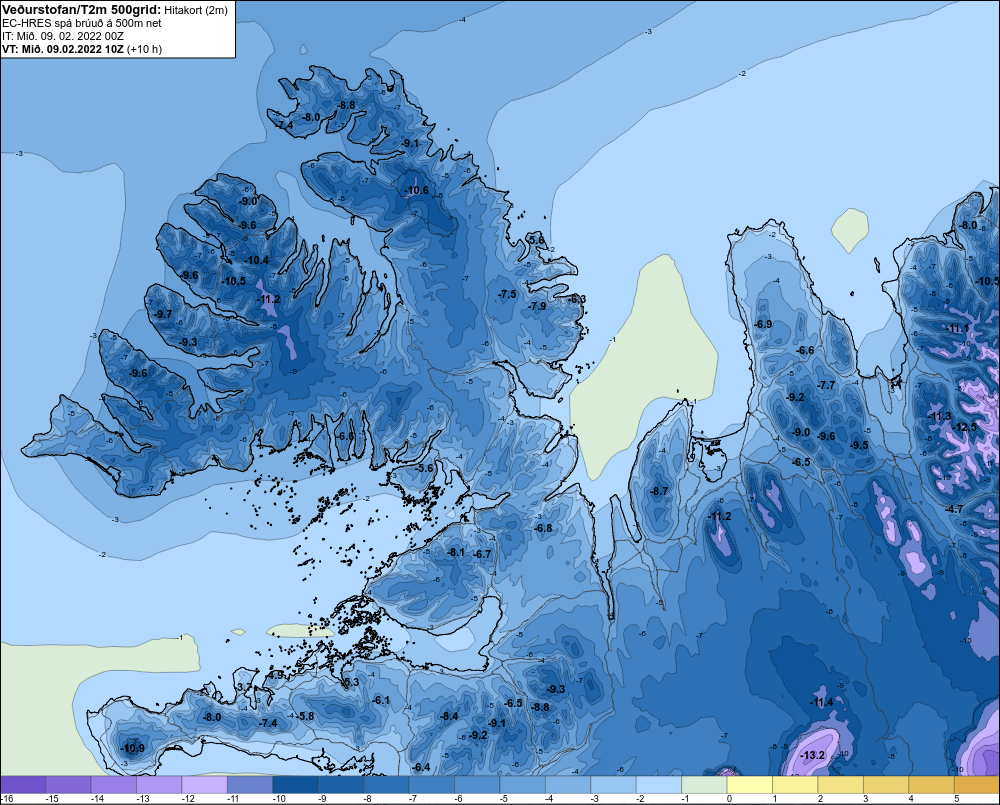Click the -6.8 temperature label on the map
This screenshot has width=1000, height=805.
(543, 528)
